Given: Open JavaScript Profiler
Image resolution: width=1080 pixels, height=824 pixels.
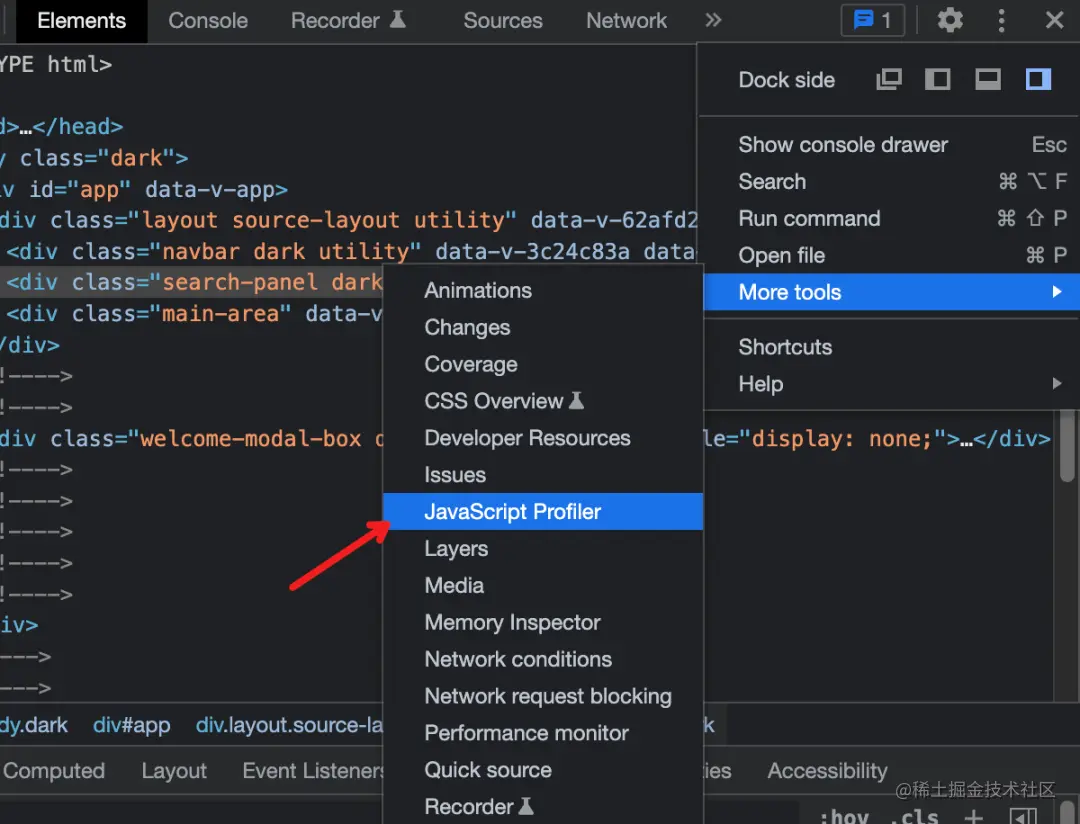Looking at the screenshot, I should (x=543, y=512).
